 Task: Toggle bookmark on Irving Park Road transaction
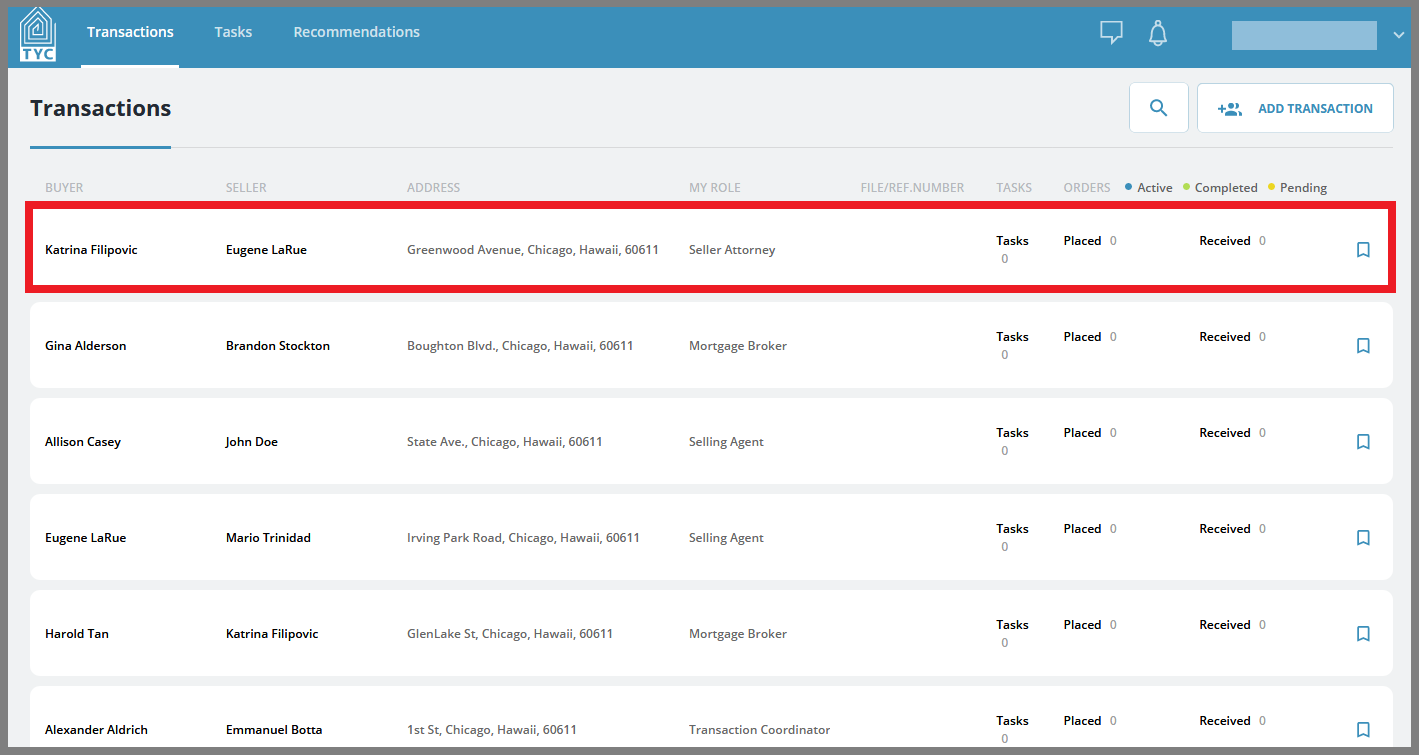coord(1363,538)
